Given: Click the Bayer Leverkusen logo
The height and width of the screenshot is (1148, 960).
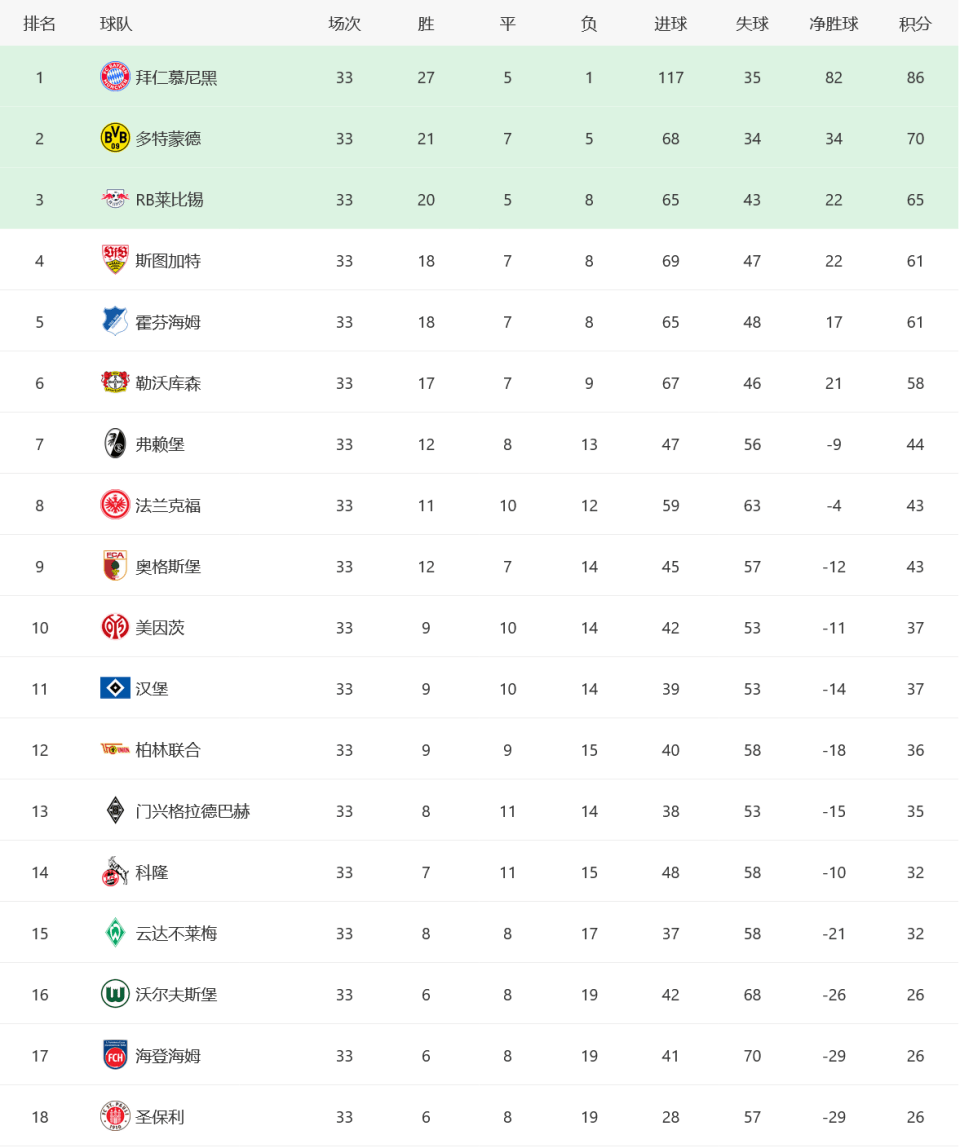Looking at the screenshot, I should coord(115,382).
